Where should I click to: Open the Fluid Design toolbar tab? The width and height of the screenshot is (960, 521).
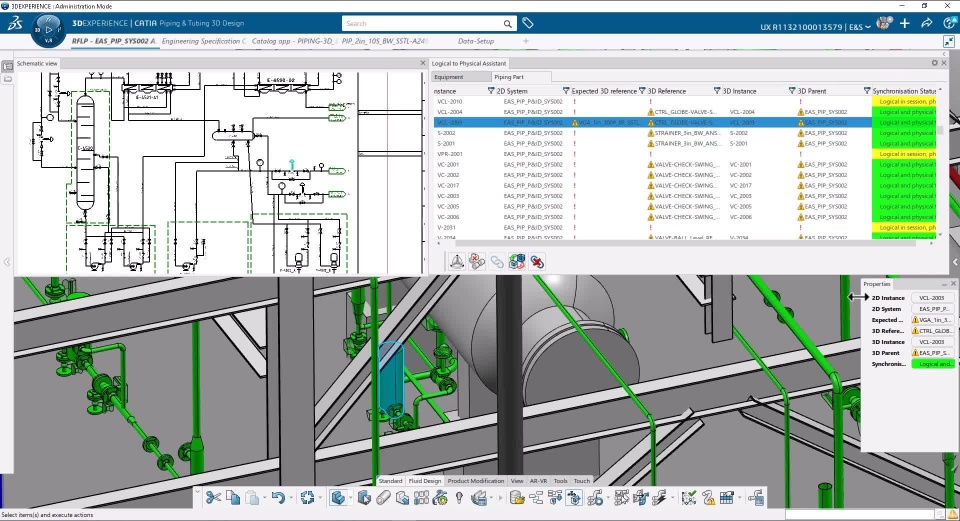point(425,481)
